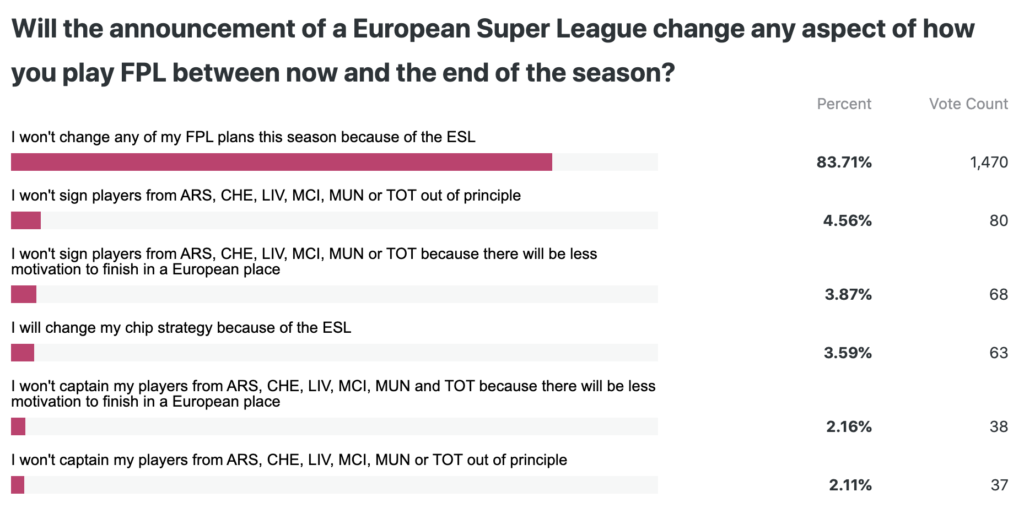Click "I will change my chip strategy" option text
1024x508 pixels.
click(x=181, y=328)
